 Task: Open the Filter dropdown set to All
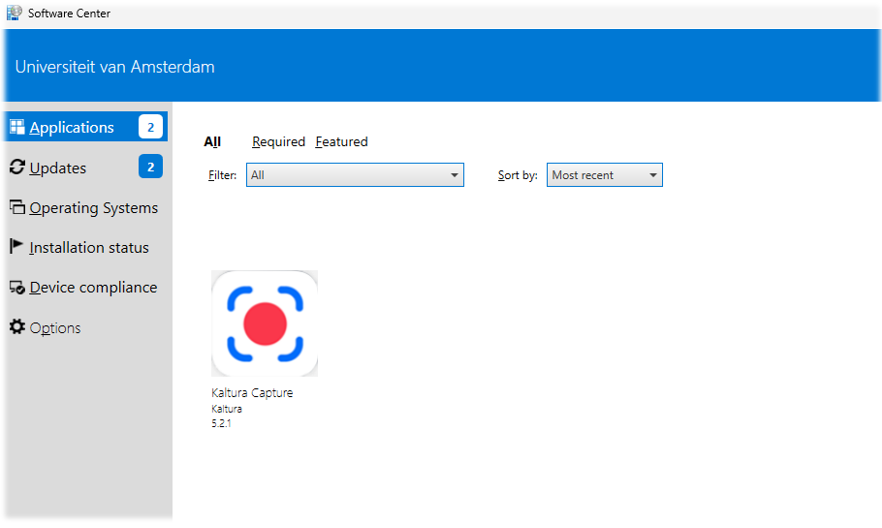(355, 175)
